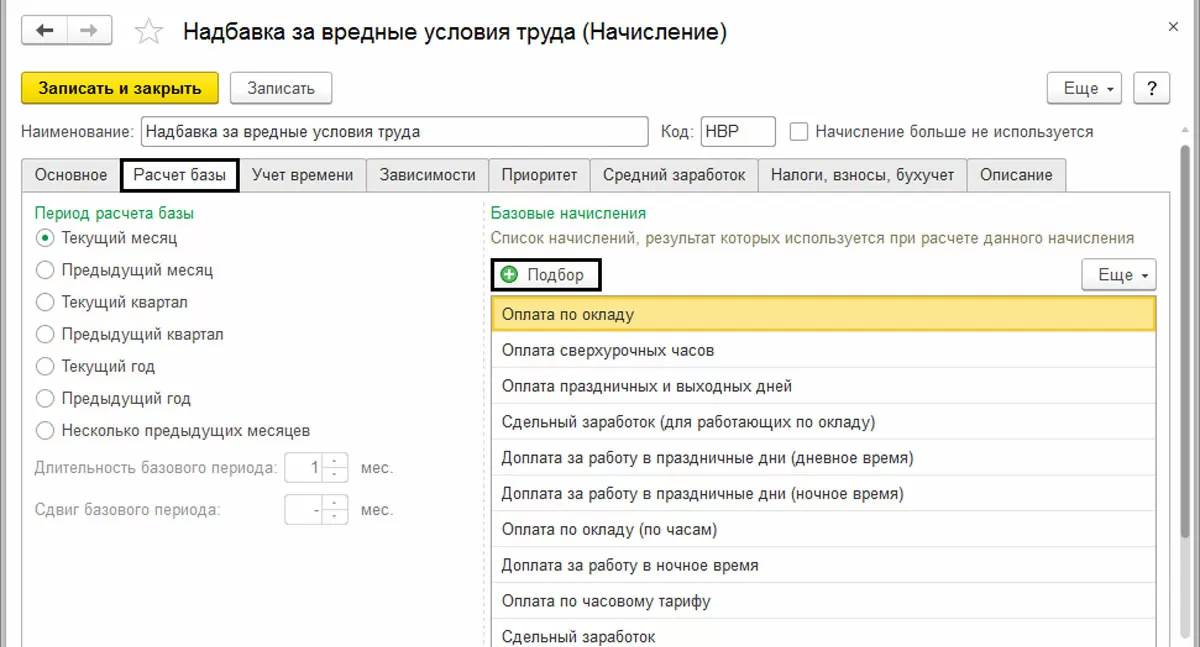The height and width of the screenshot is (647, 1200).
Task: Open the Налоги, взносы, бухучет tab
Action: (862, 175)
